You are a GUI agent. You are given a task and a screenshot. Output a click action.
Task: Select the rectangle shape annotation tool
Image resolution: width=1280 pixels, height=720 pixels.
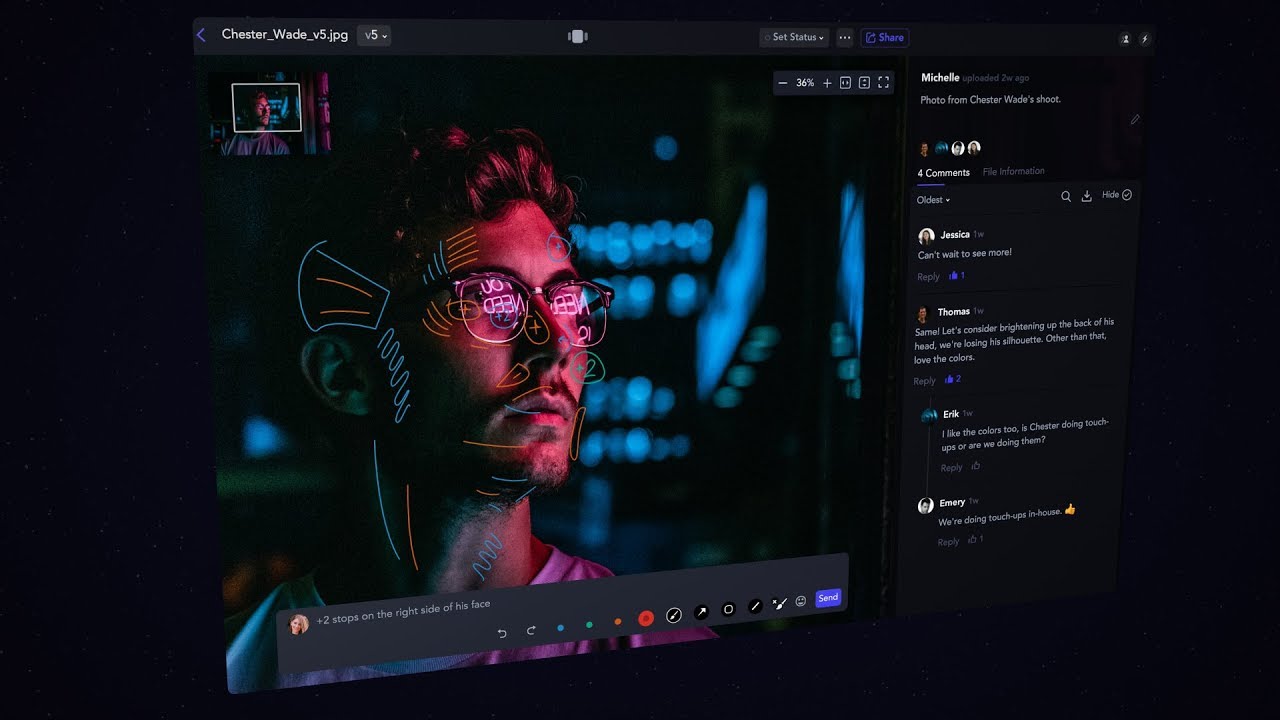[728, 609]
